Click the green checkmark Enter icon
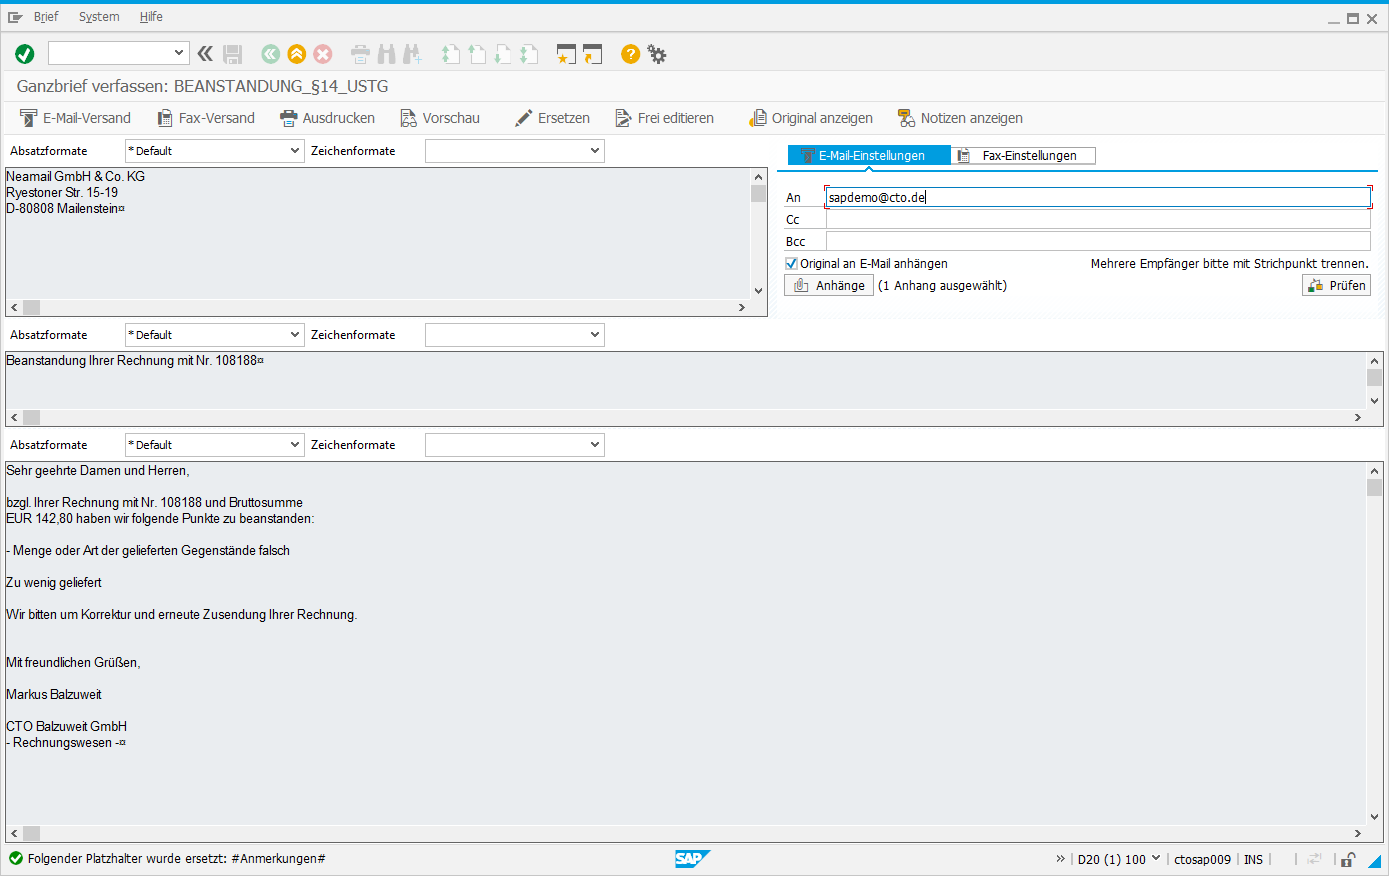 click(25, 54)
